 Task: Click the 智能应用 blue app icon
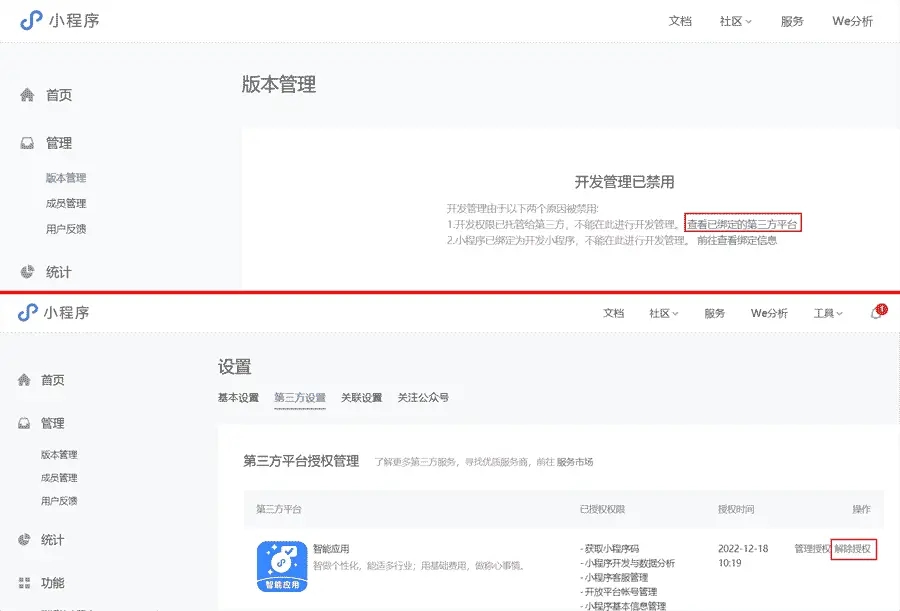(281, 566)
